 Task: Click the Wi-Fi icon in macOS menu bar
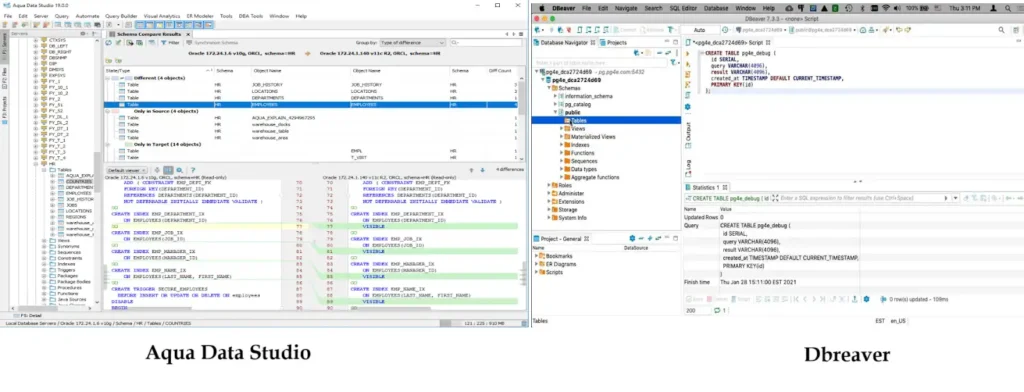point(886,8)
